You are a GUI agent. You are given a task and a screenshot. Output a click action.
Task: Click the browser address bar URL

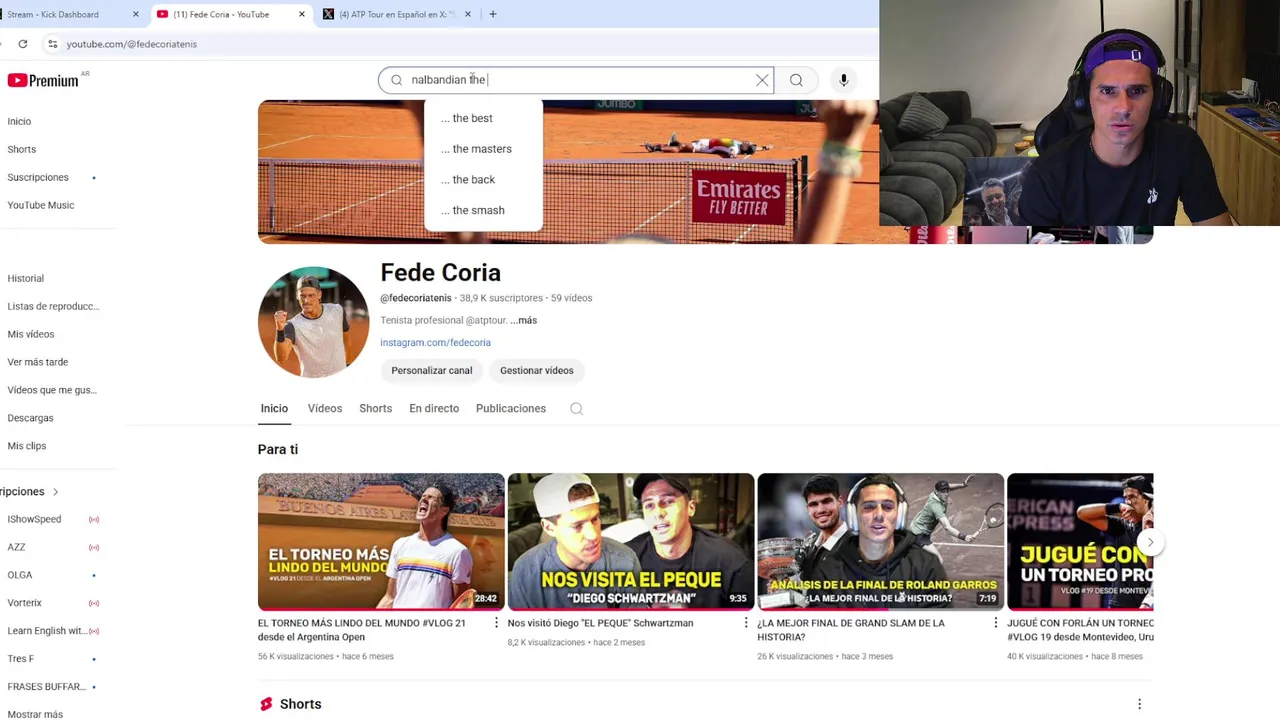[132, 44]
